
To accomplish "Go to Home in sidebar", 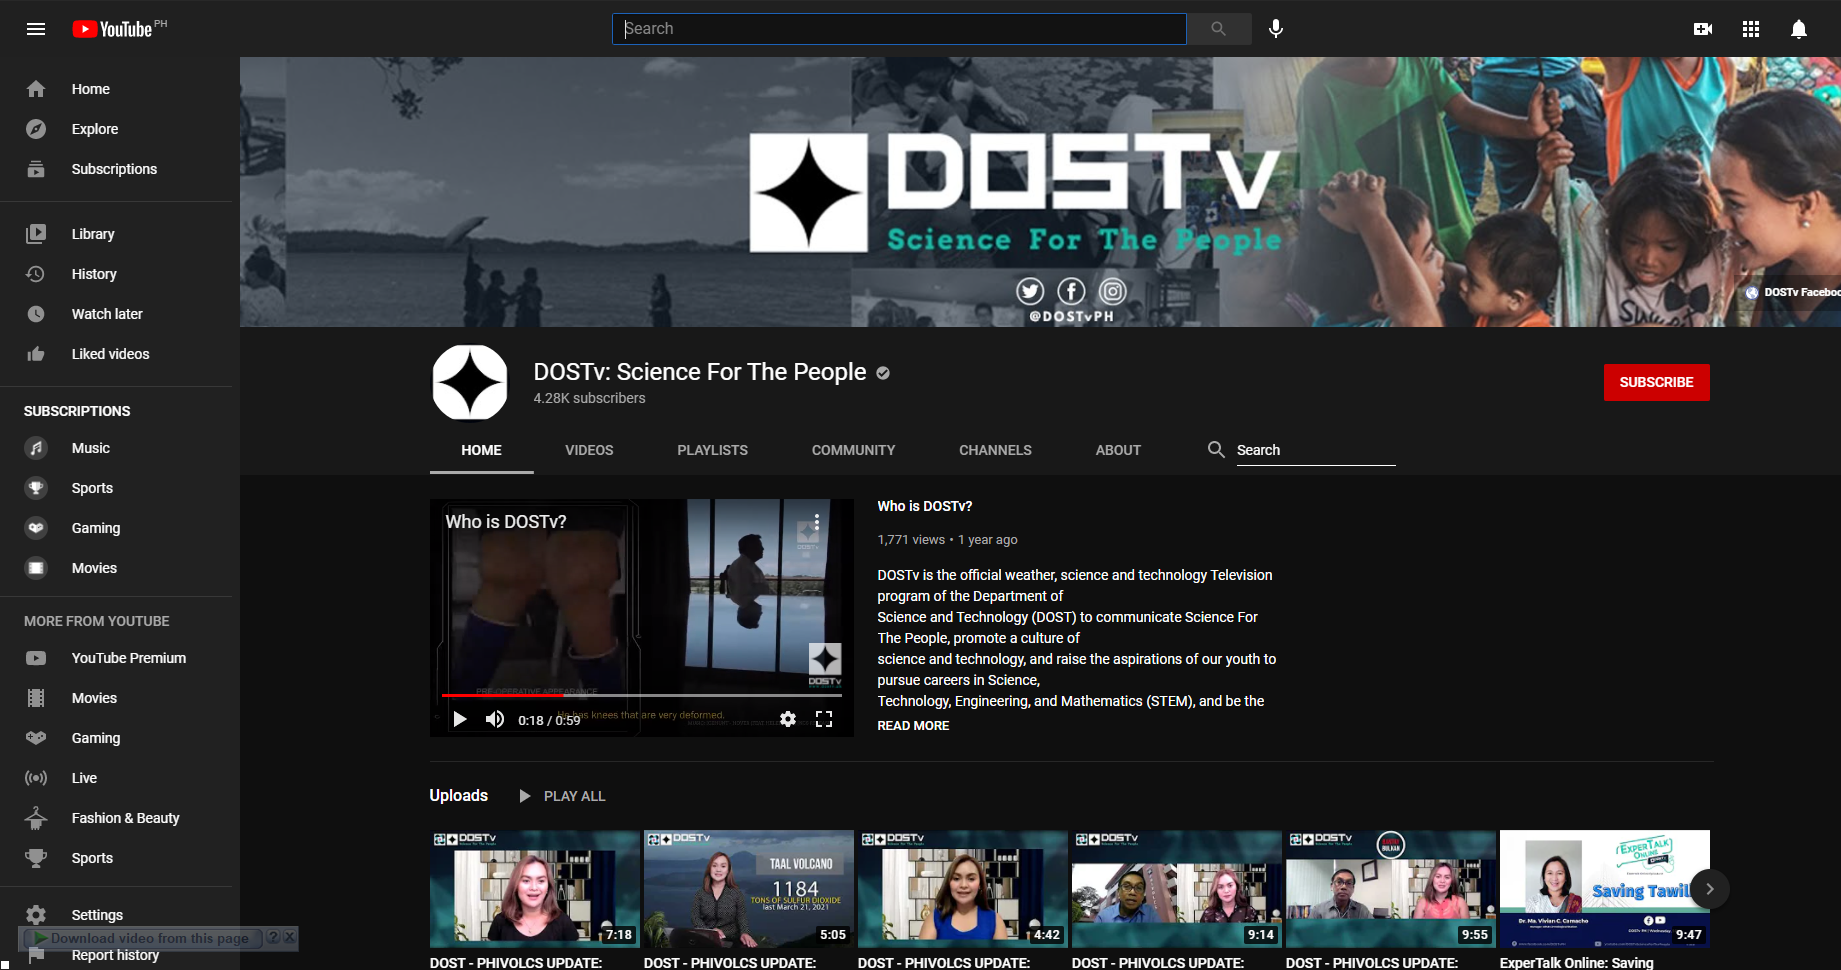I will pos(120,89).
